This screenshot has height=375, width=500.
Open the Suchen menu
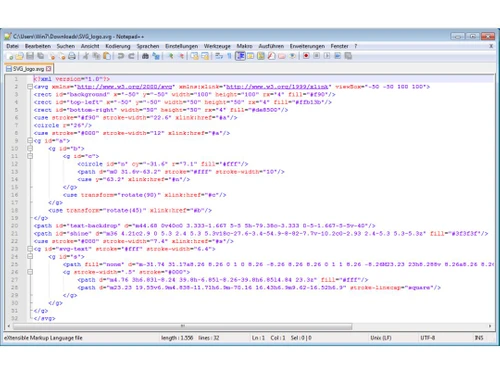coord(66,46)
